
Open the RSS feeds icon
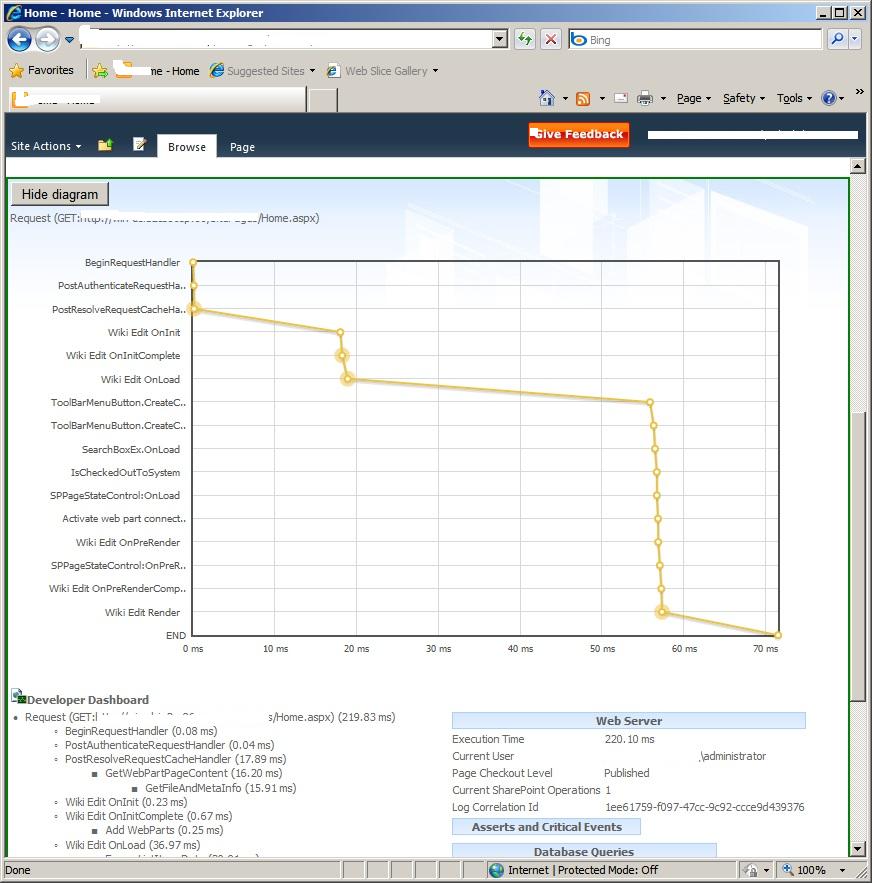[583, 99]
